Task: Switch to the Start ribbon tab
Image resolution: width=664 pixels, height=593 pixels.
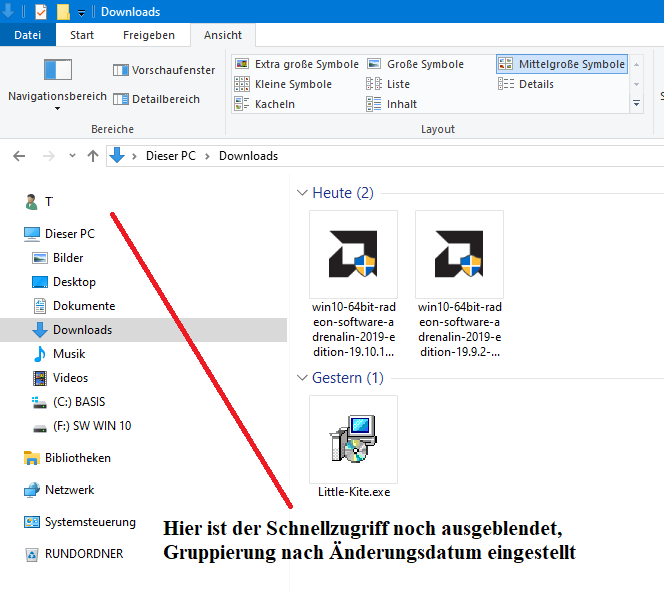Action: click(82, 35)
